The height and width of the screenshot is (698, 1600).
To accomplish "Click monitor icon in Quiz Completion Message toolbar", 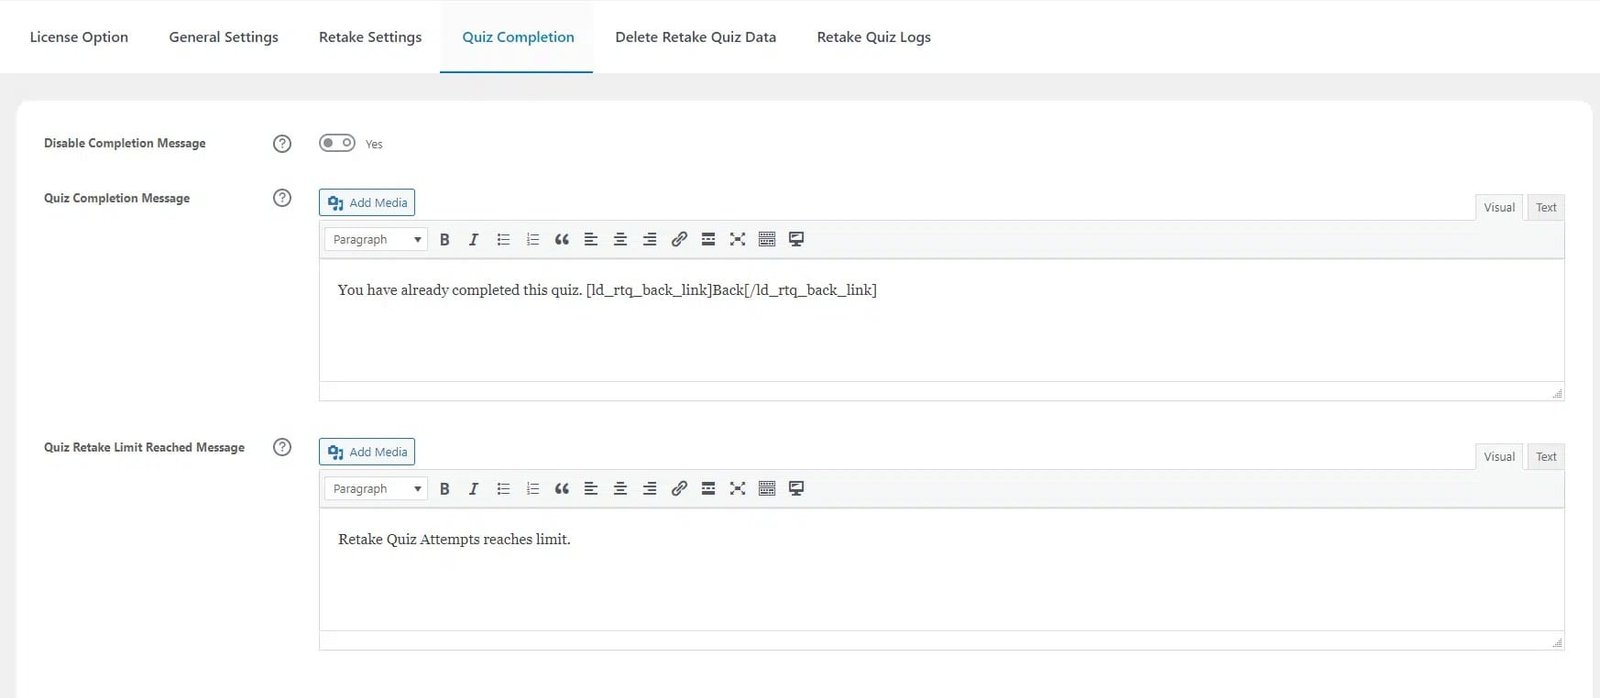I will [x=796, y=239].
